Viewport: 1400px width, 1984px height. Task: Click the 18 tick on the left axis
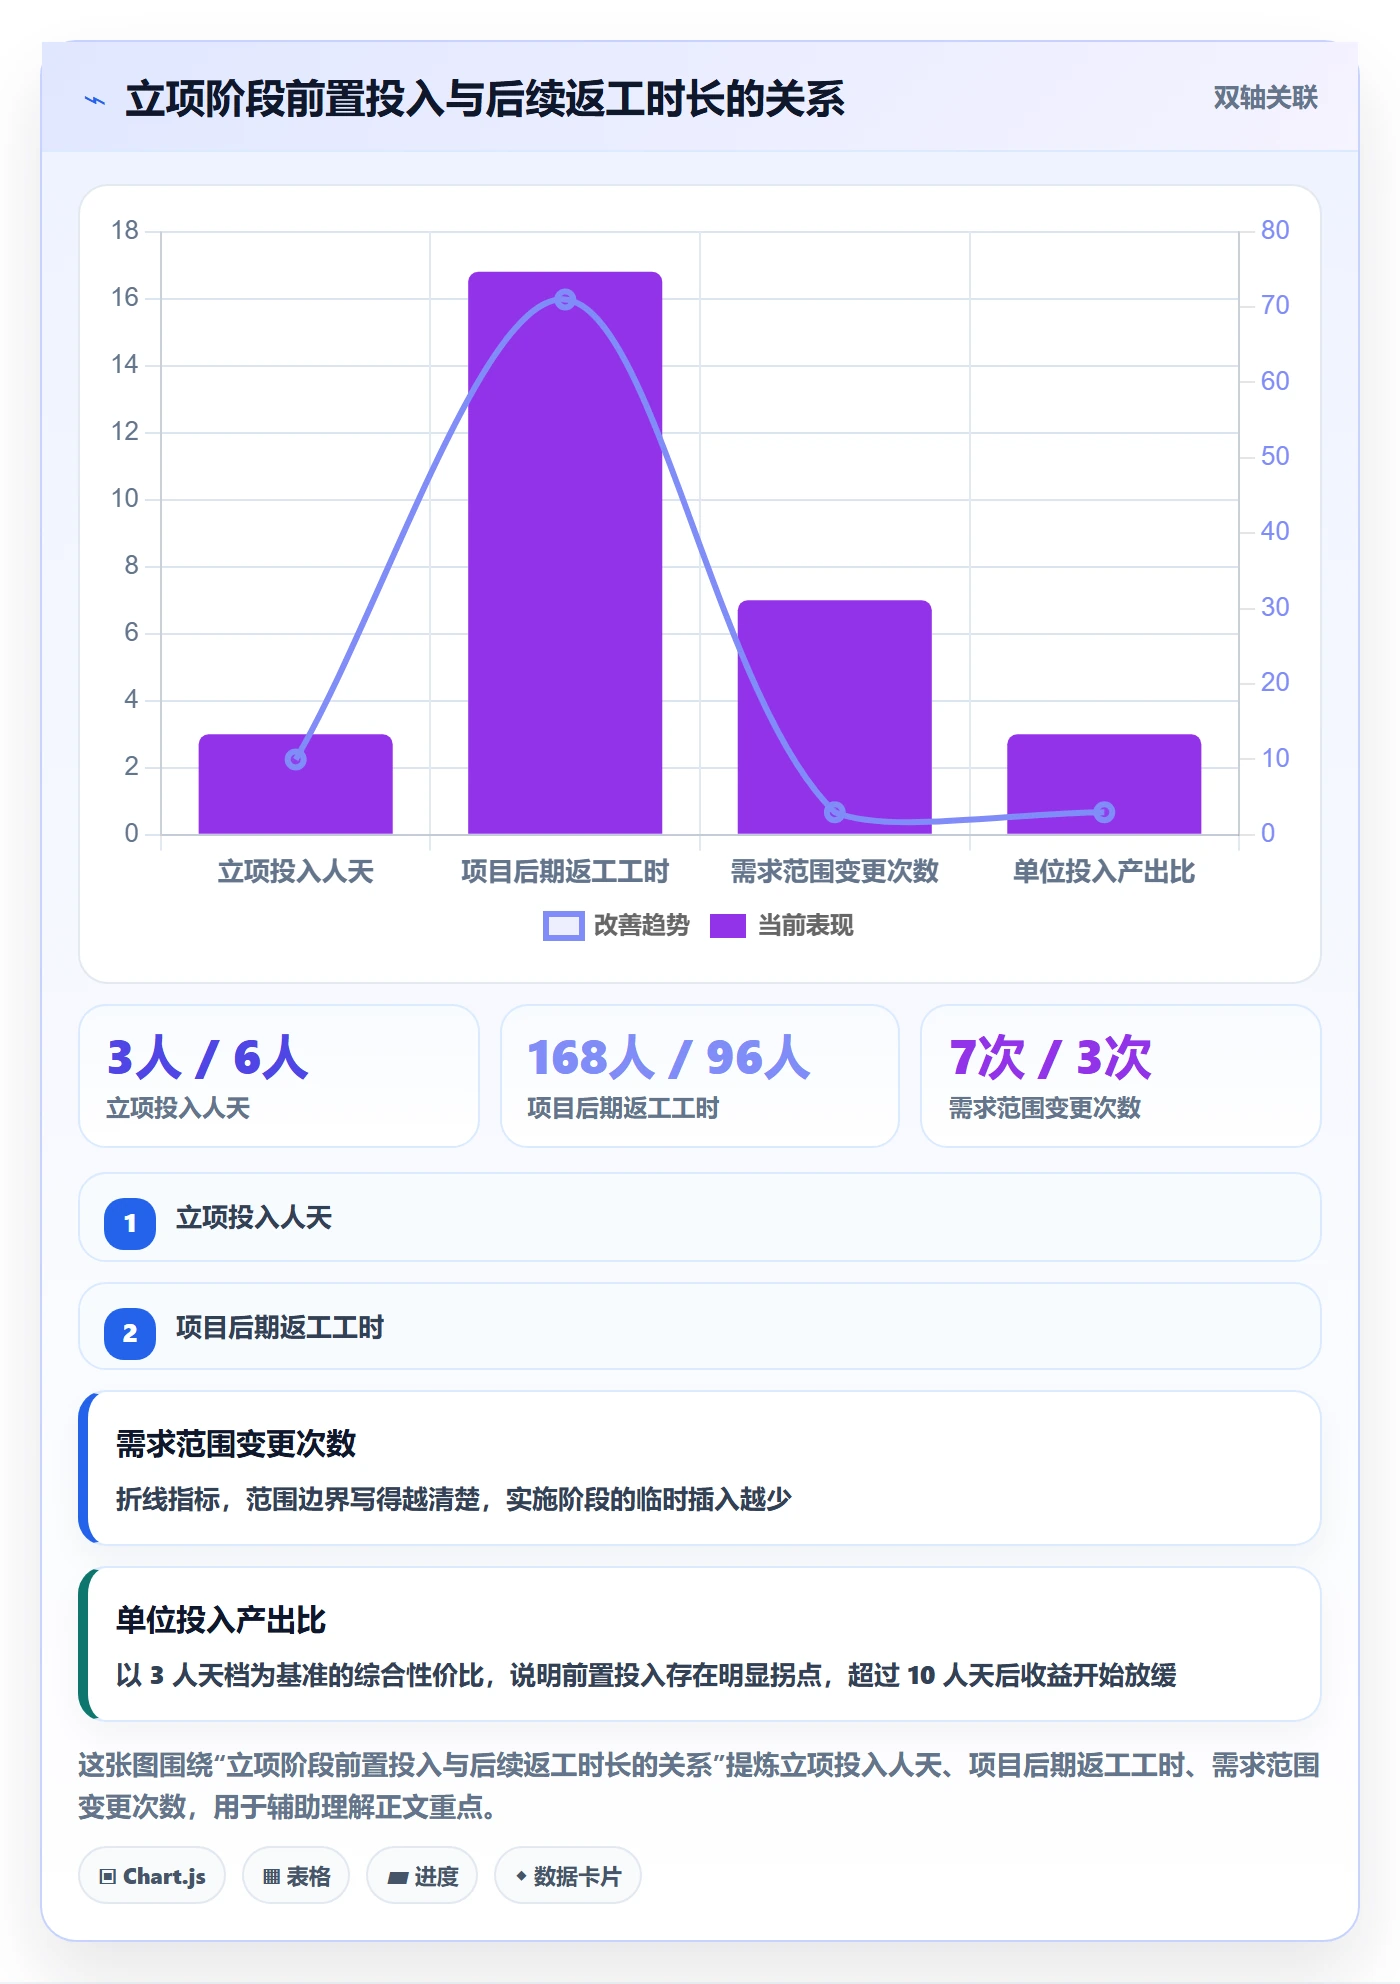(x=125, y=231)
